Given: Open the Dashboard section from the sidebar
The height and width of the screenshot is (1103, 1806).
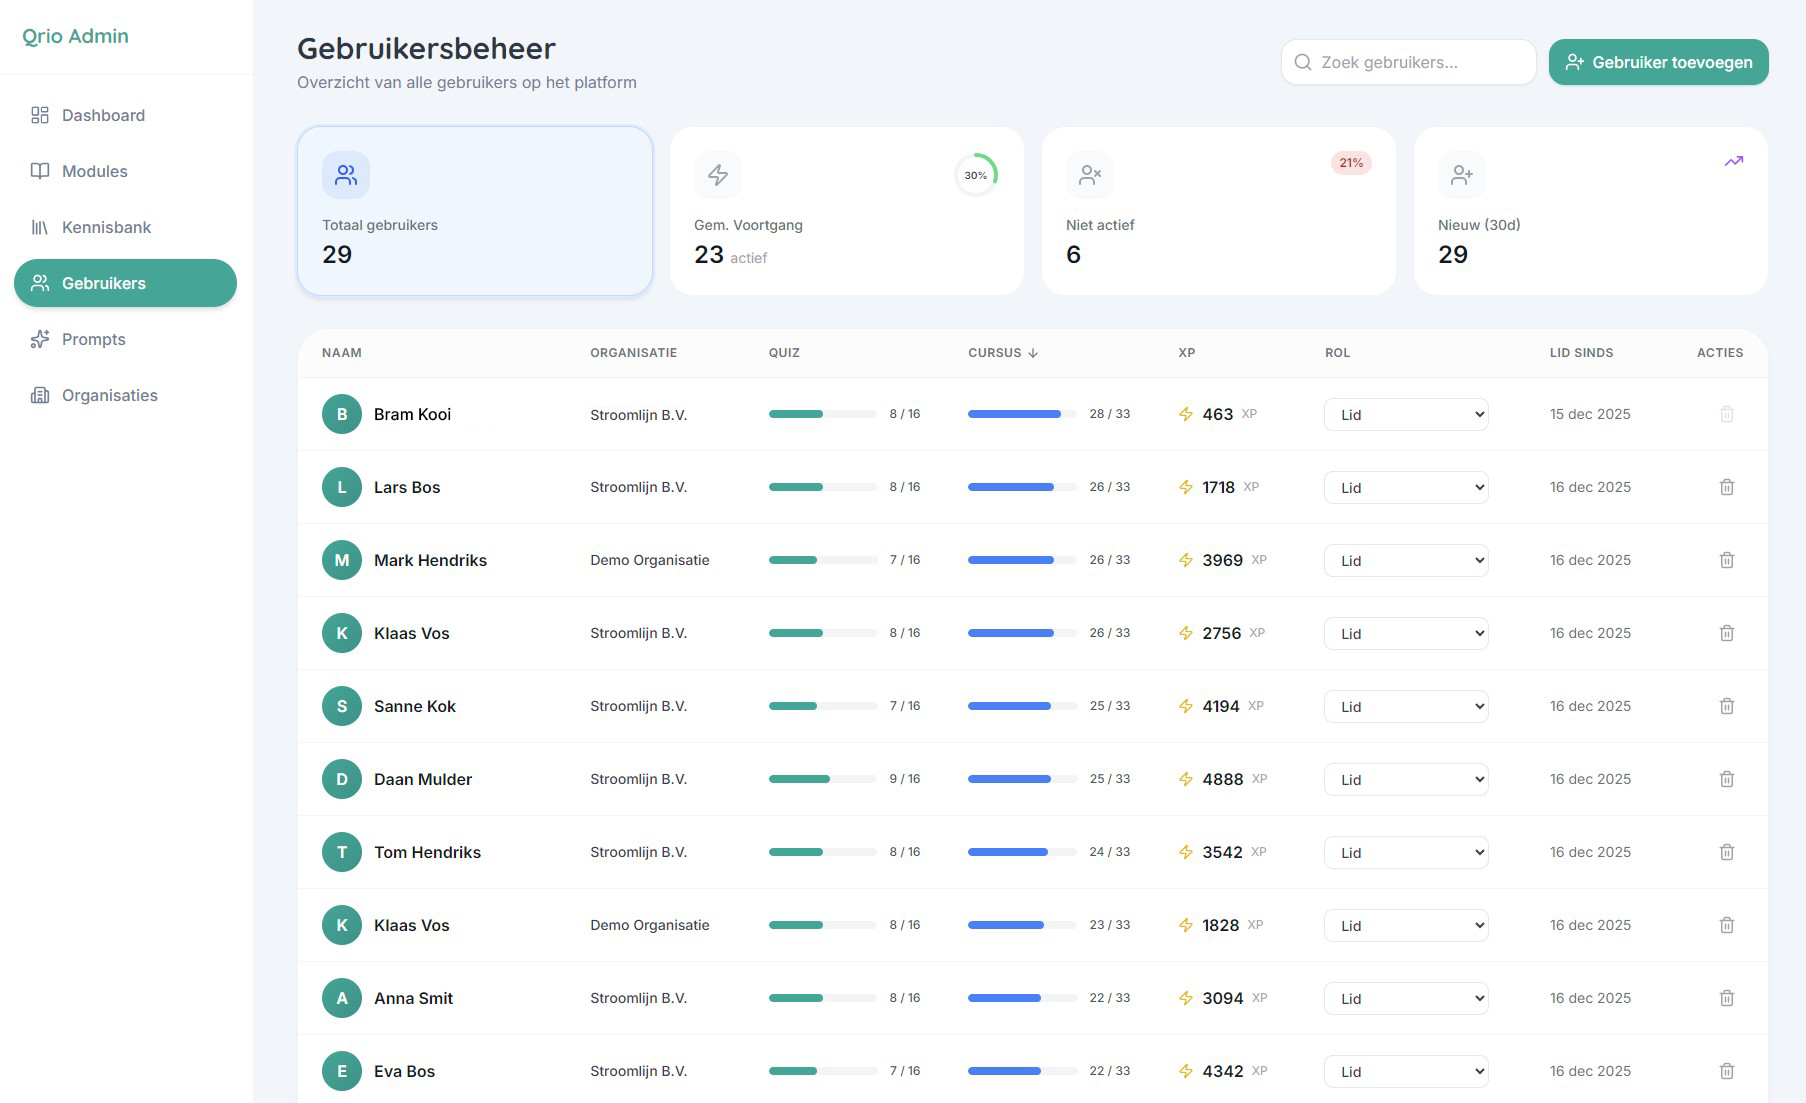Looking at the screenshot, I should click(x=103, y=115).
